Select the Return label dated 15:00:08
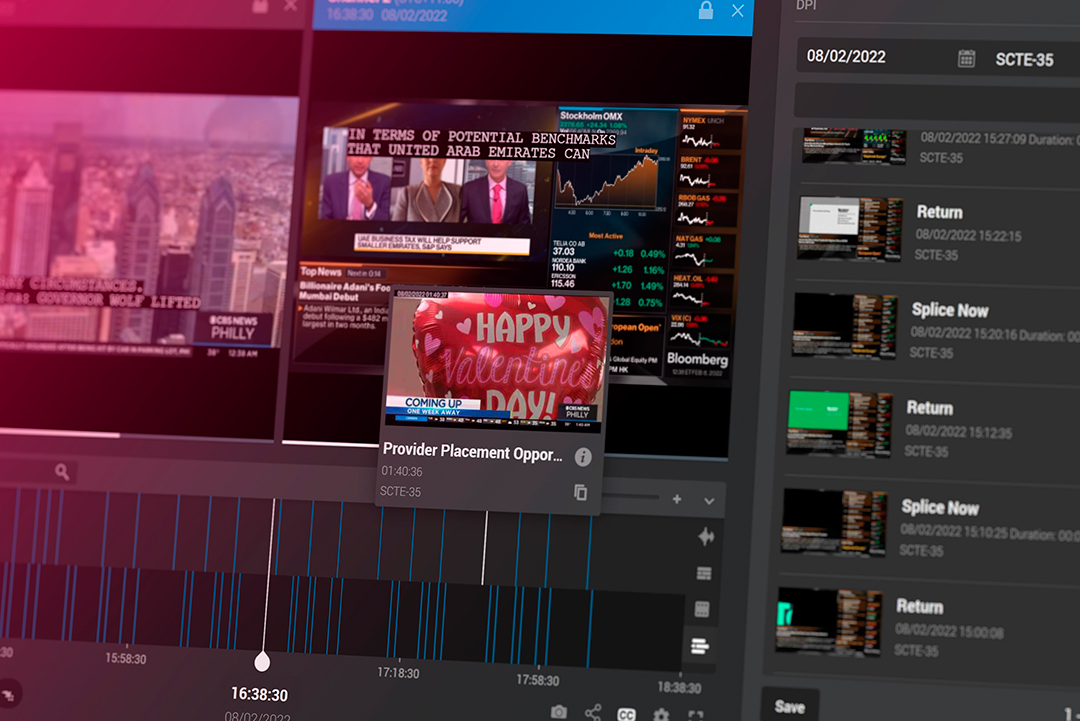 pos(920,606)
